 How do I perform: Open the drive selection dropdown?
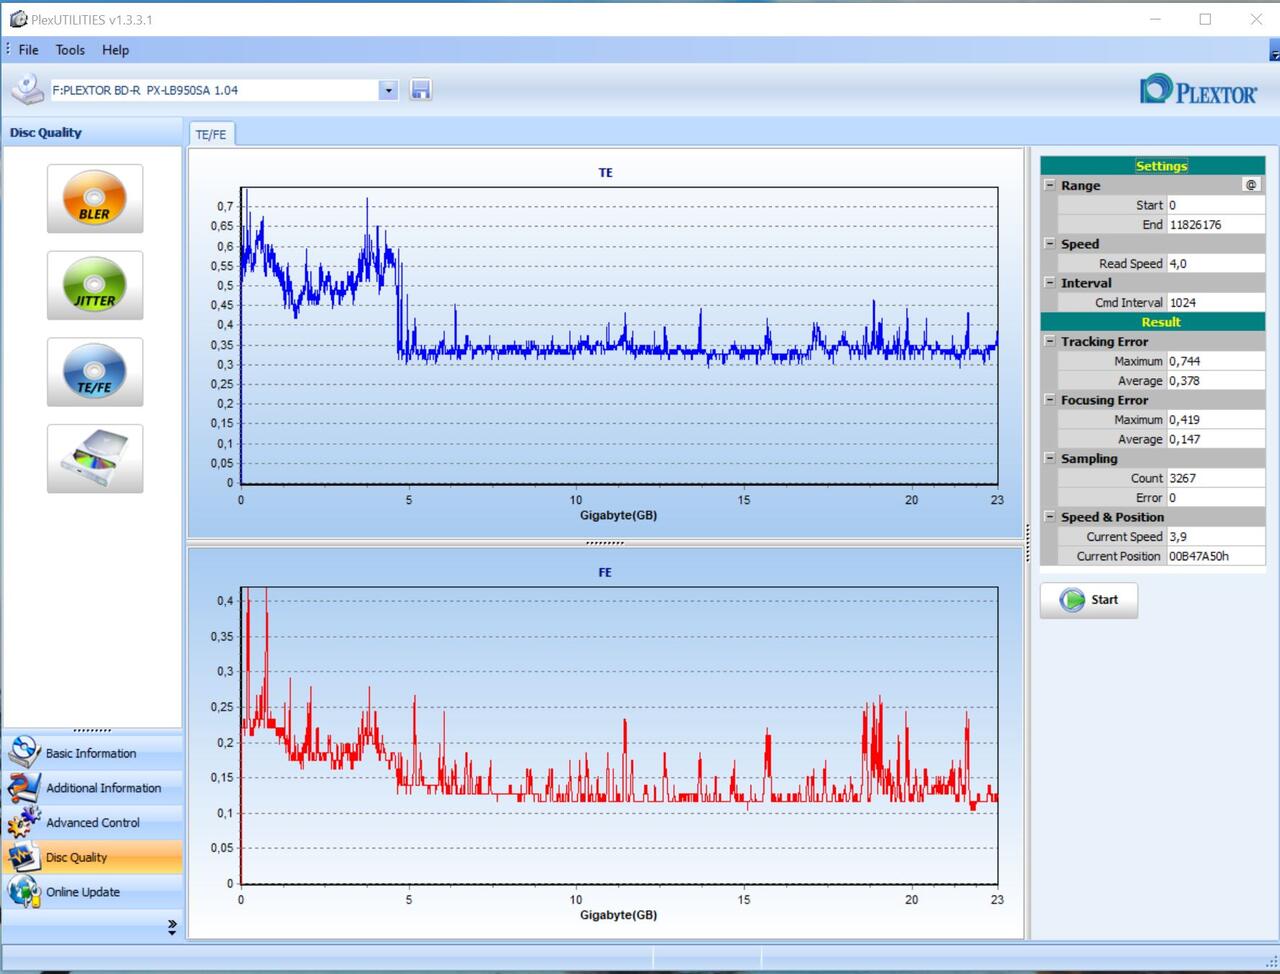coord(388,90)
